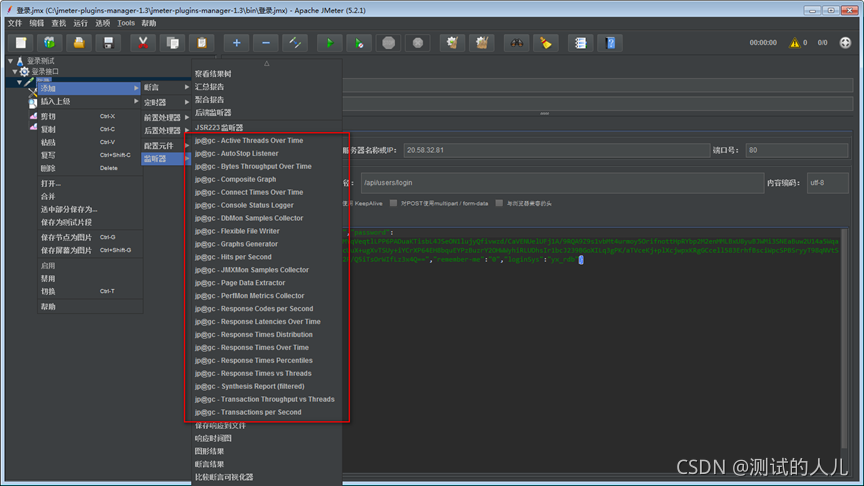
Task: Click the port number field 80
Action: pos(796,150)
